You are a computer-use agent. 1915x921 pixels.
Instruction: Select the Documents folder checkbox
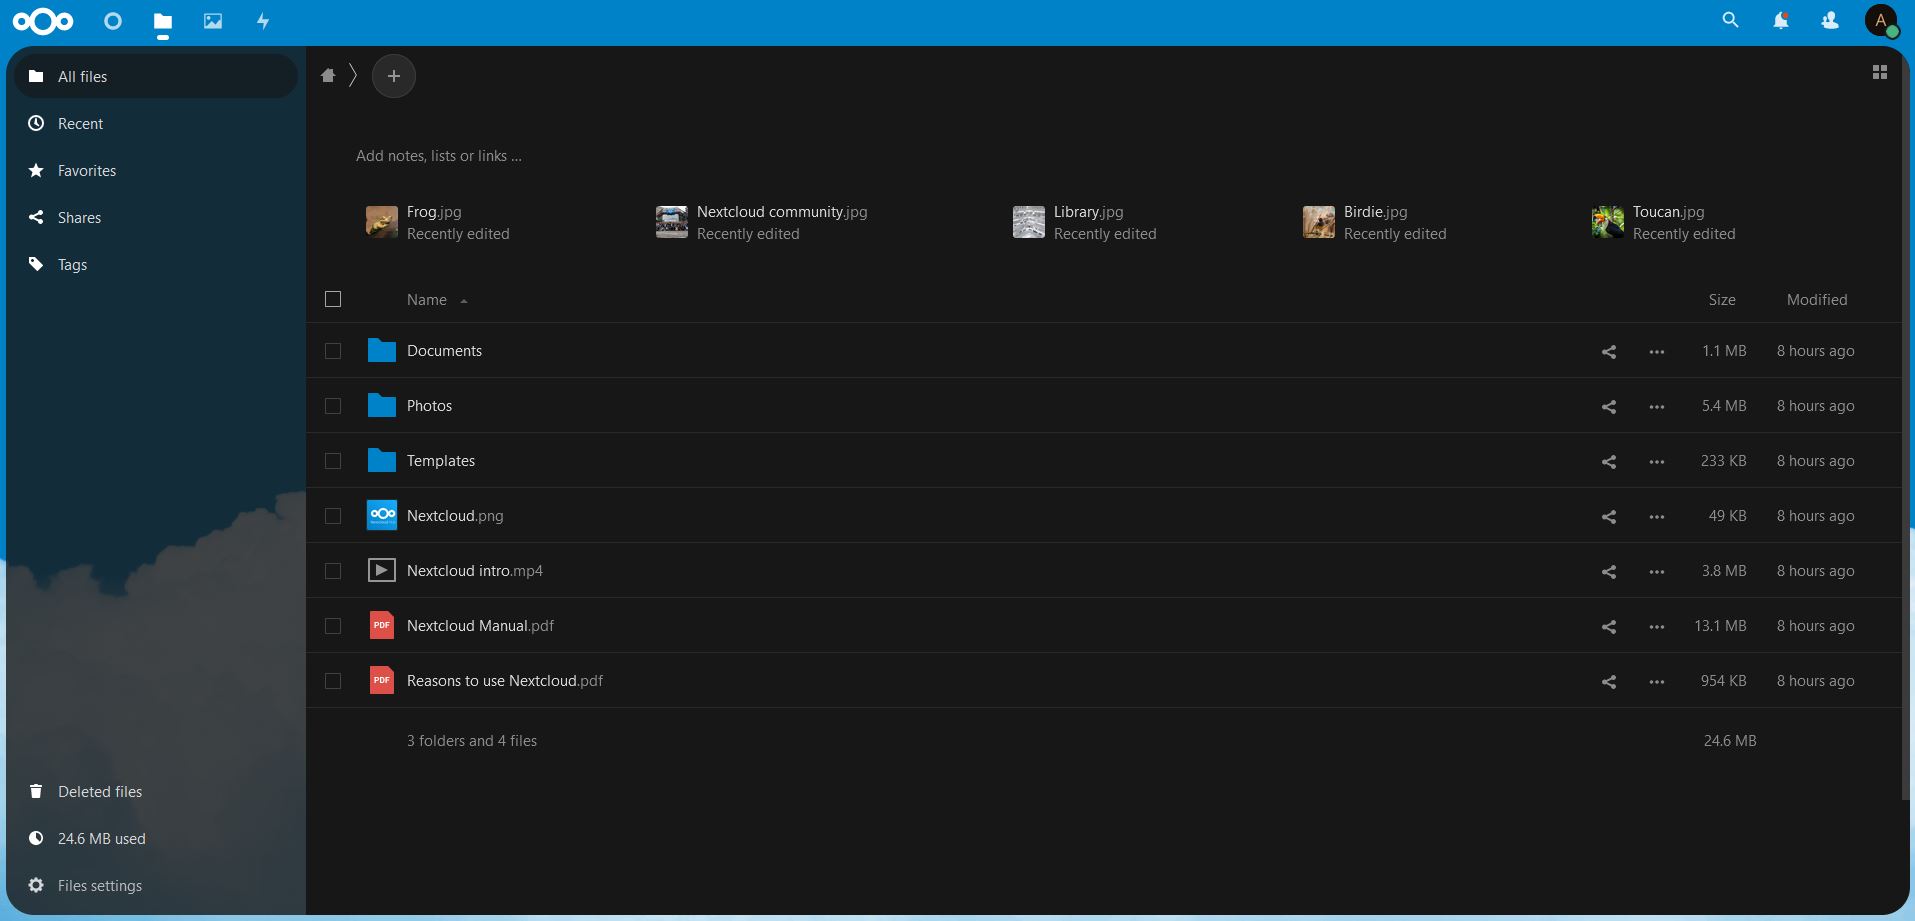(333, 351)
